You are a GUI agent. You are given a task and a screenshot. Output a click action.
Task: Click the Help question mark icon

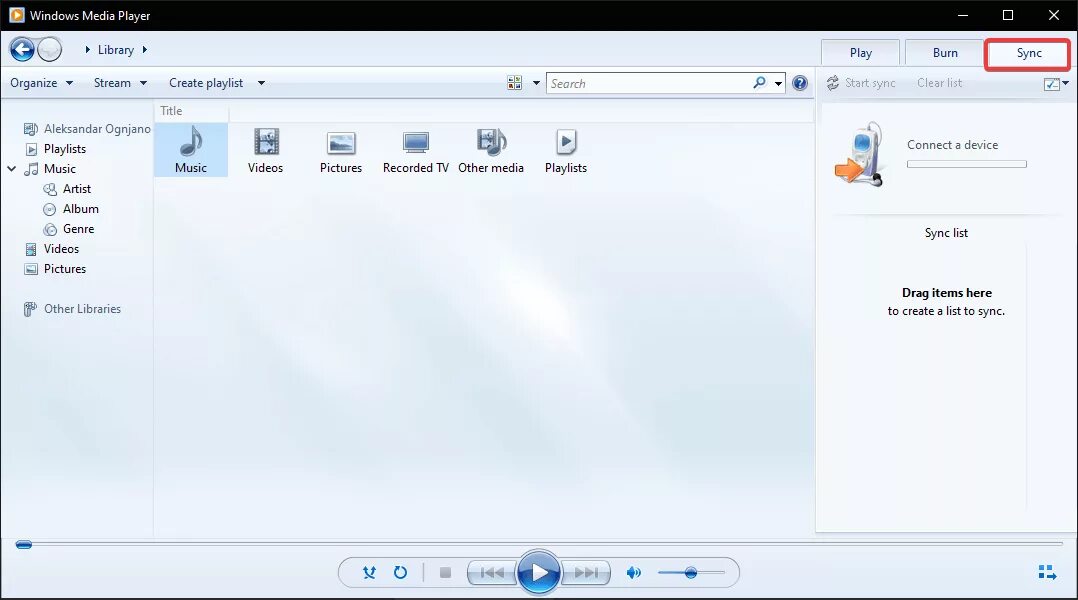pos(800,83)
